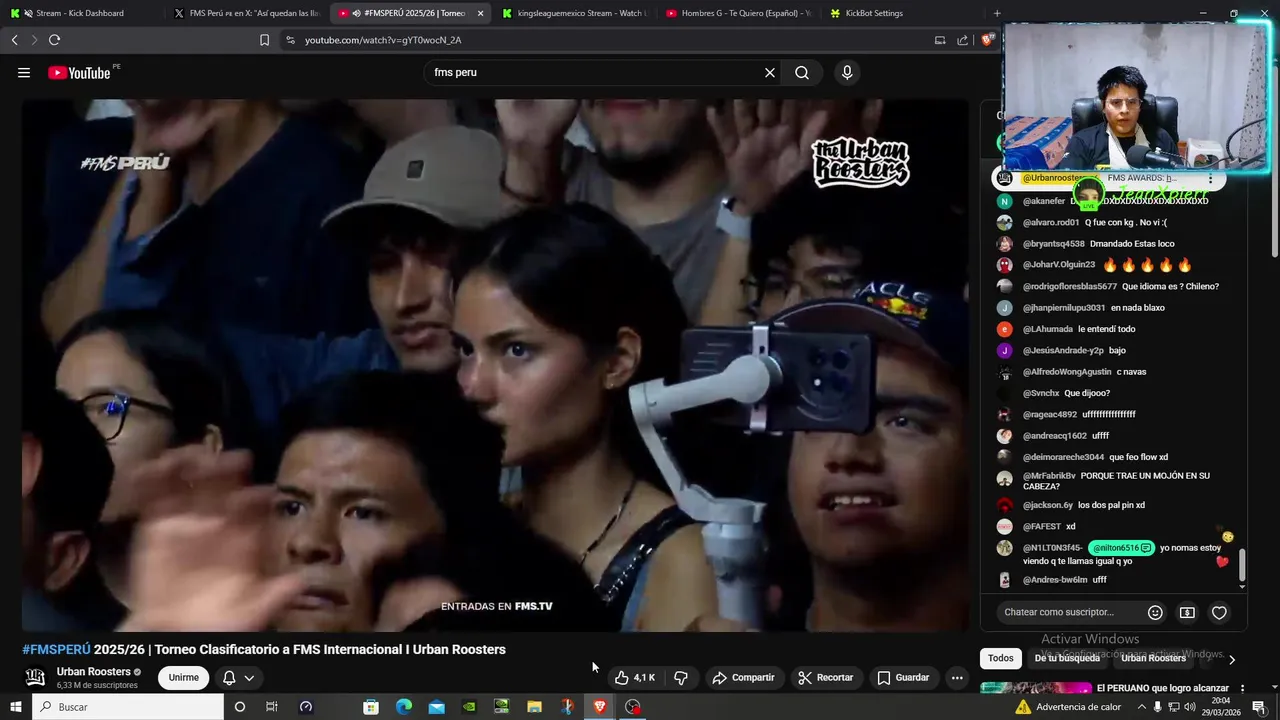Run search with magnifier button
This screenshot has height=720, width=1280.
pos(802,73)
